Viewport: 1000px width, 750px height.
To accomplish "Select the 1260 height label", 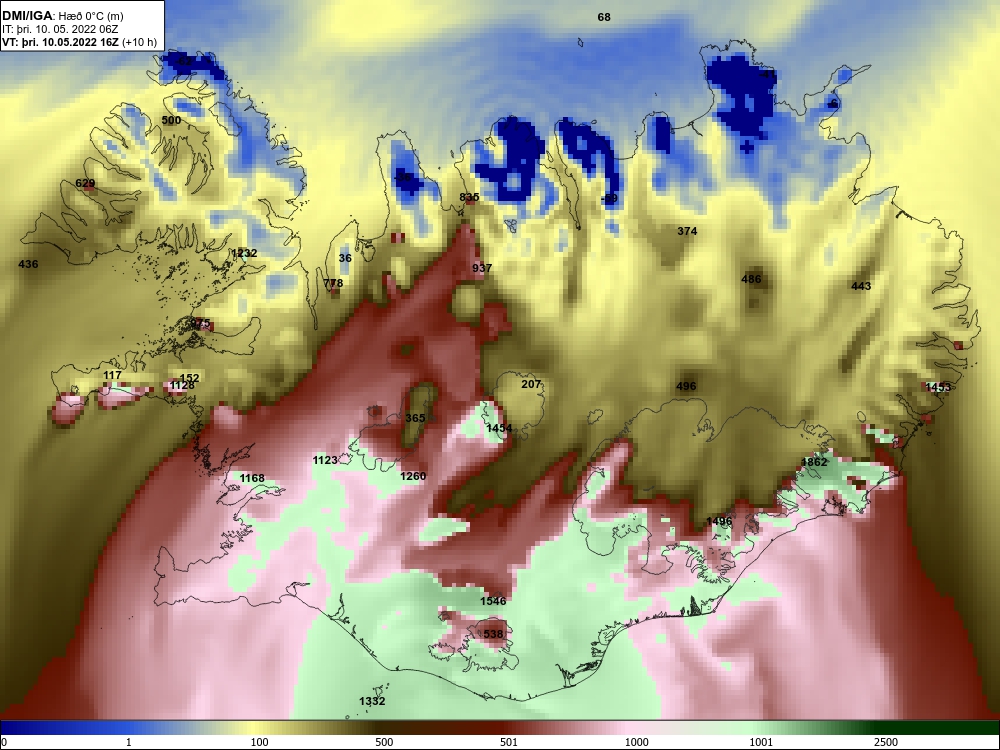I will click(x=413, y=476).
